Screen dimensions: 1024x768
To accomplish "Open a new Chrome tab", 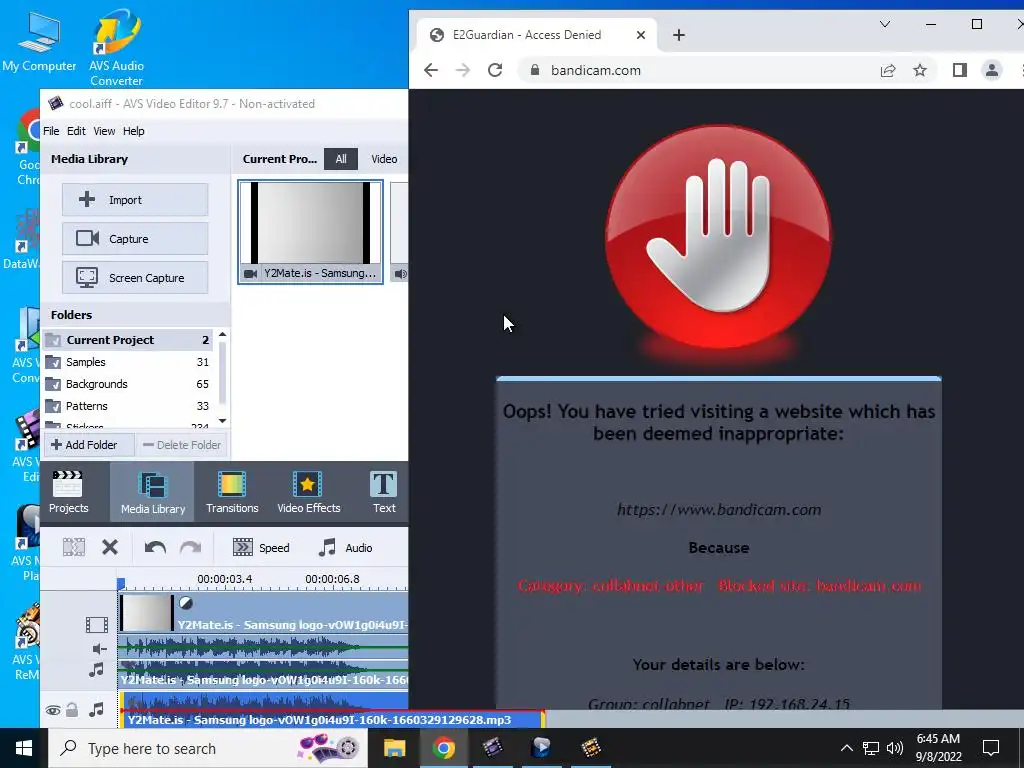I will 679,35.
